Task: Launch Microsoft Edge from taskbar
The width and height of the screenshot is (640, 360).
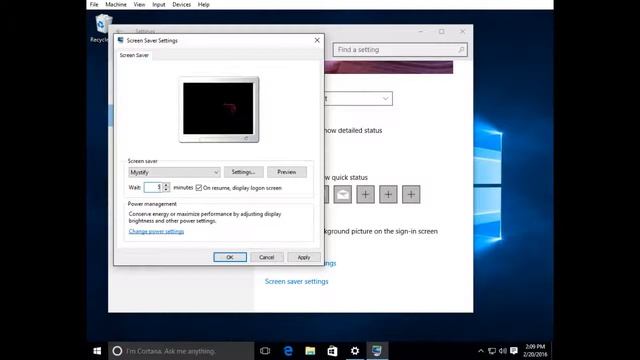Action: pos(288,351)
